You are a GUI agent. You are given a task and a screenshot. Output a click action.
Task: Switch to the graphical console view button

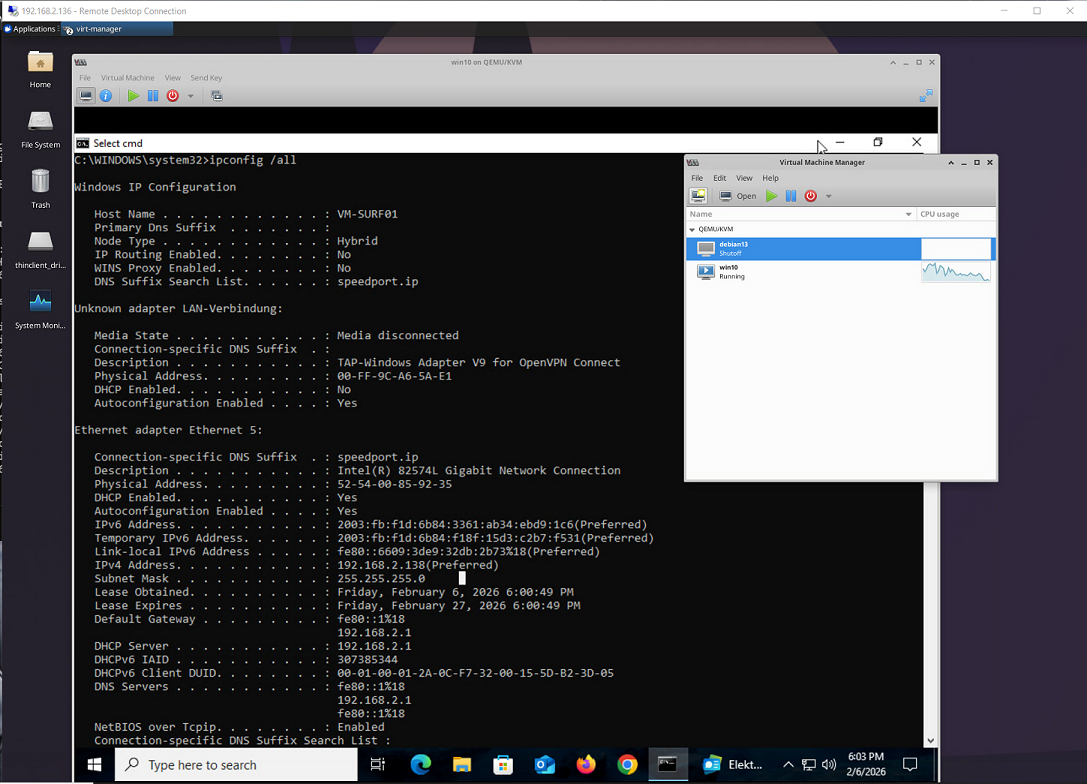[x=86, y=96]
